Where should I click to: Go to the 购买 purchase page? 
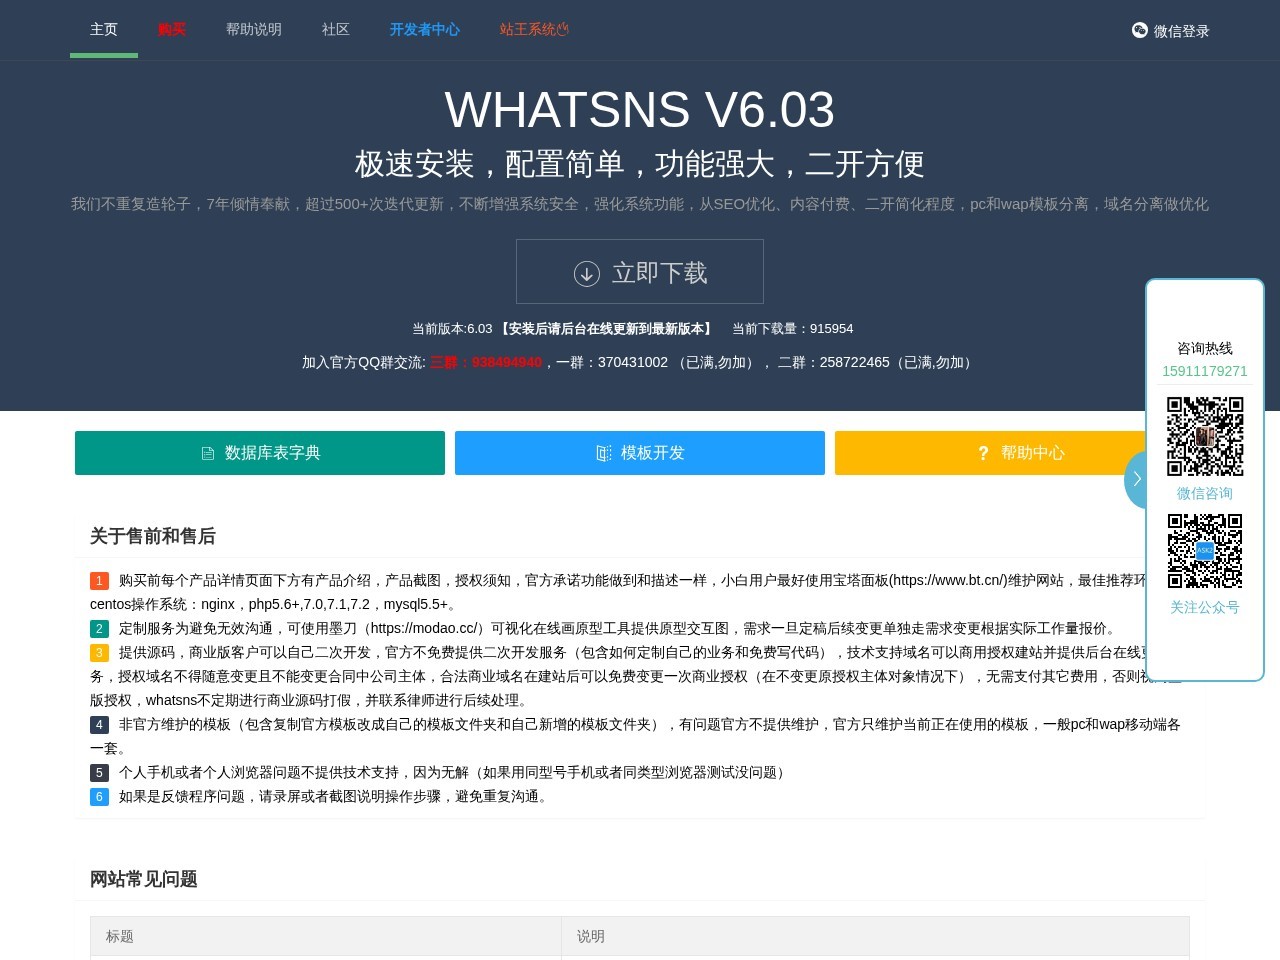click(x=172, y=30)
